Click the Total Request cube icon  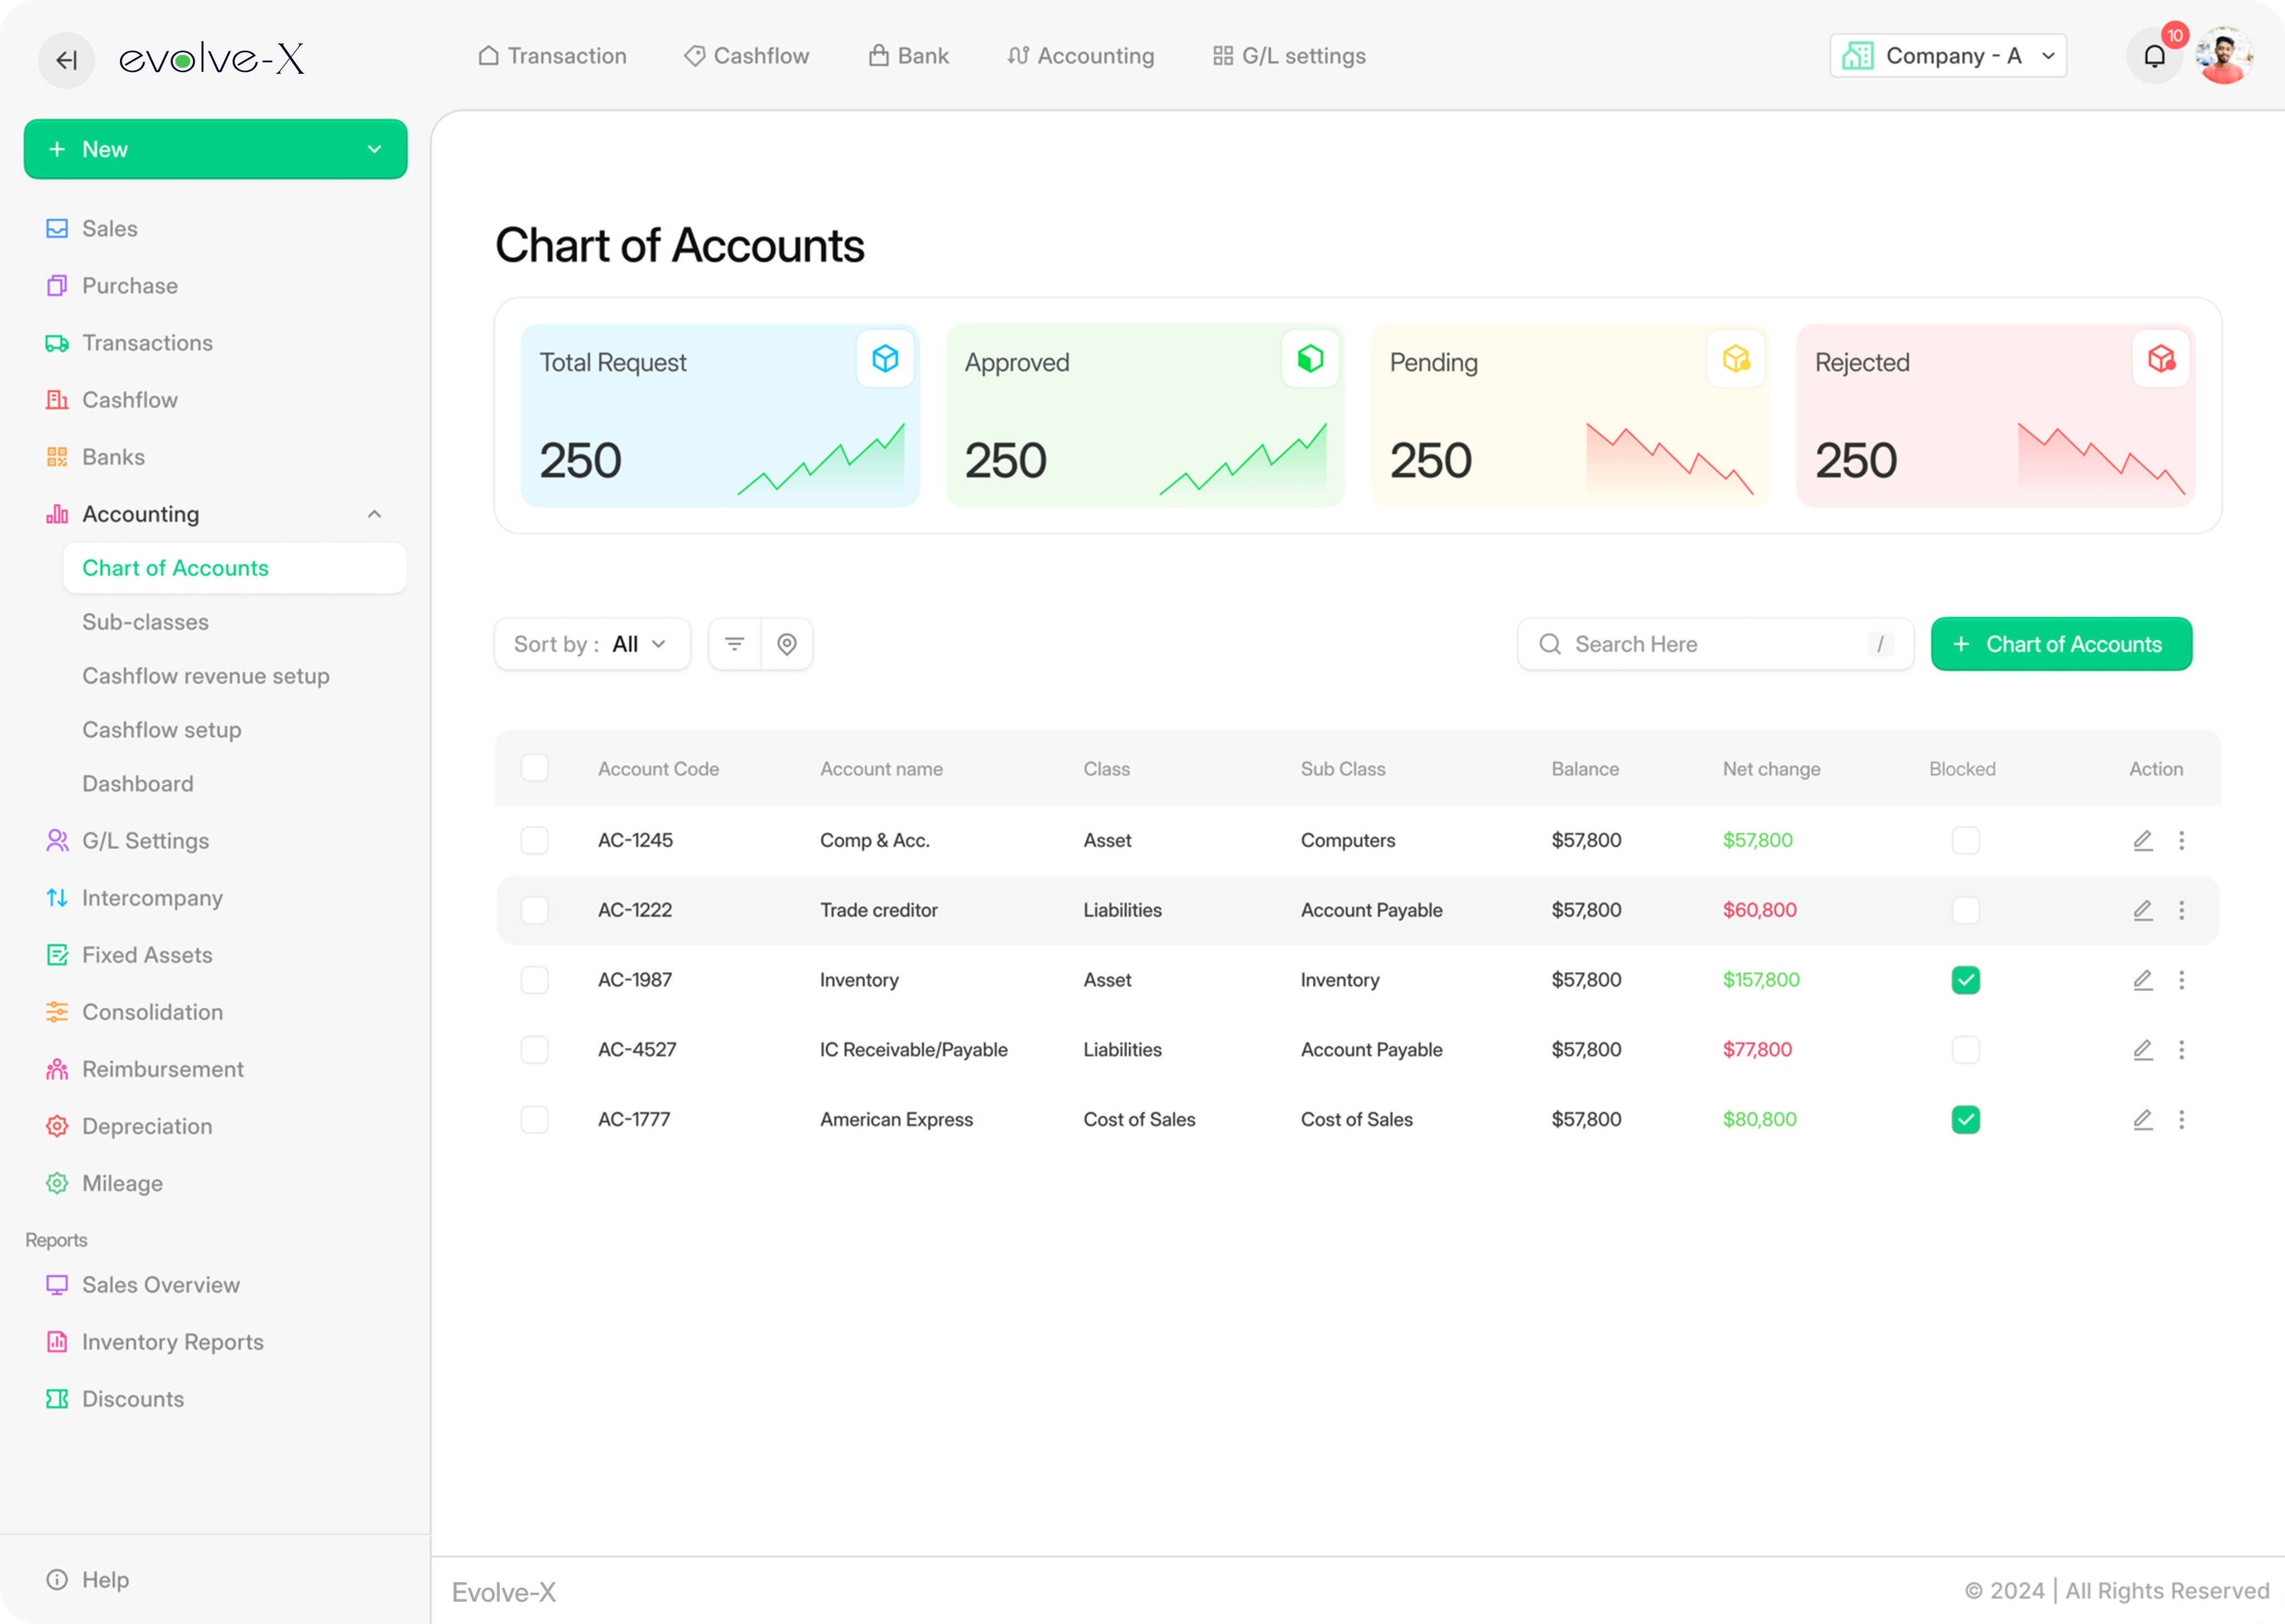coord(885,358)
